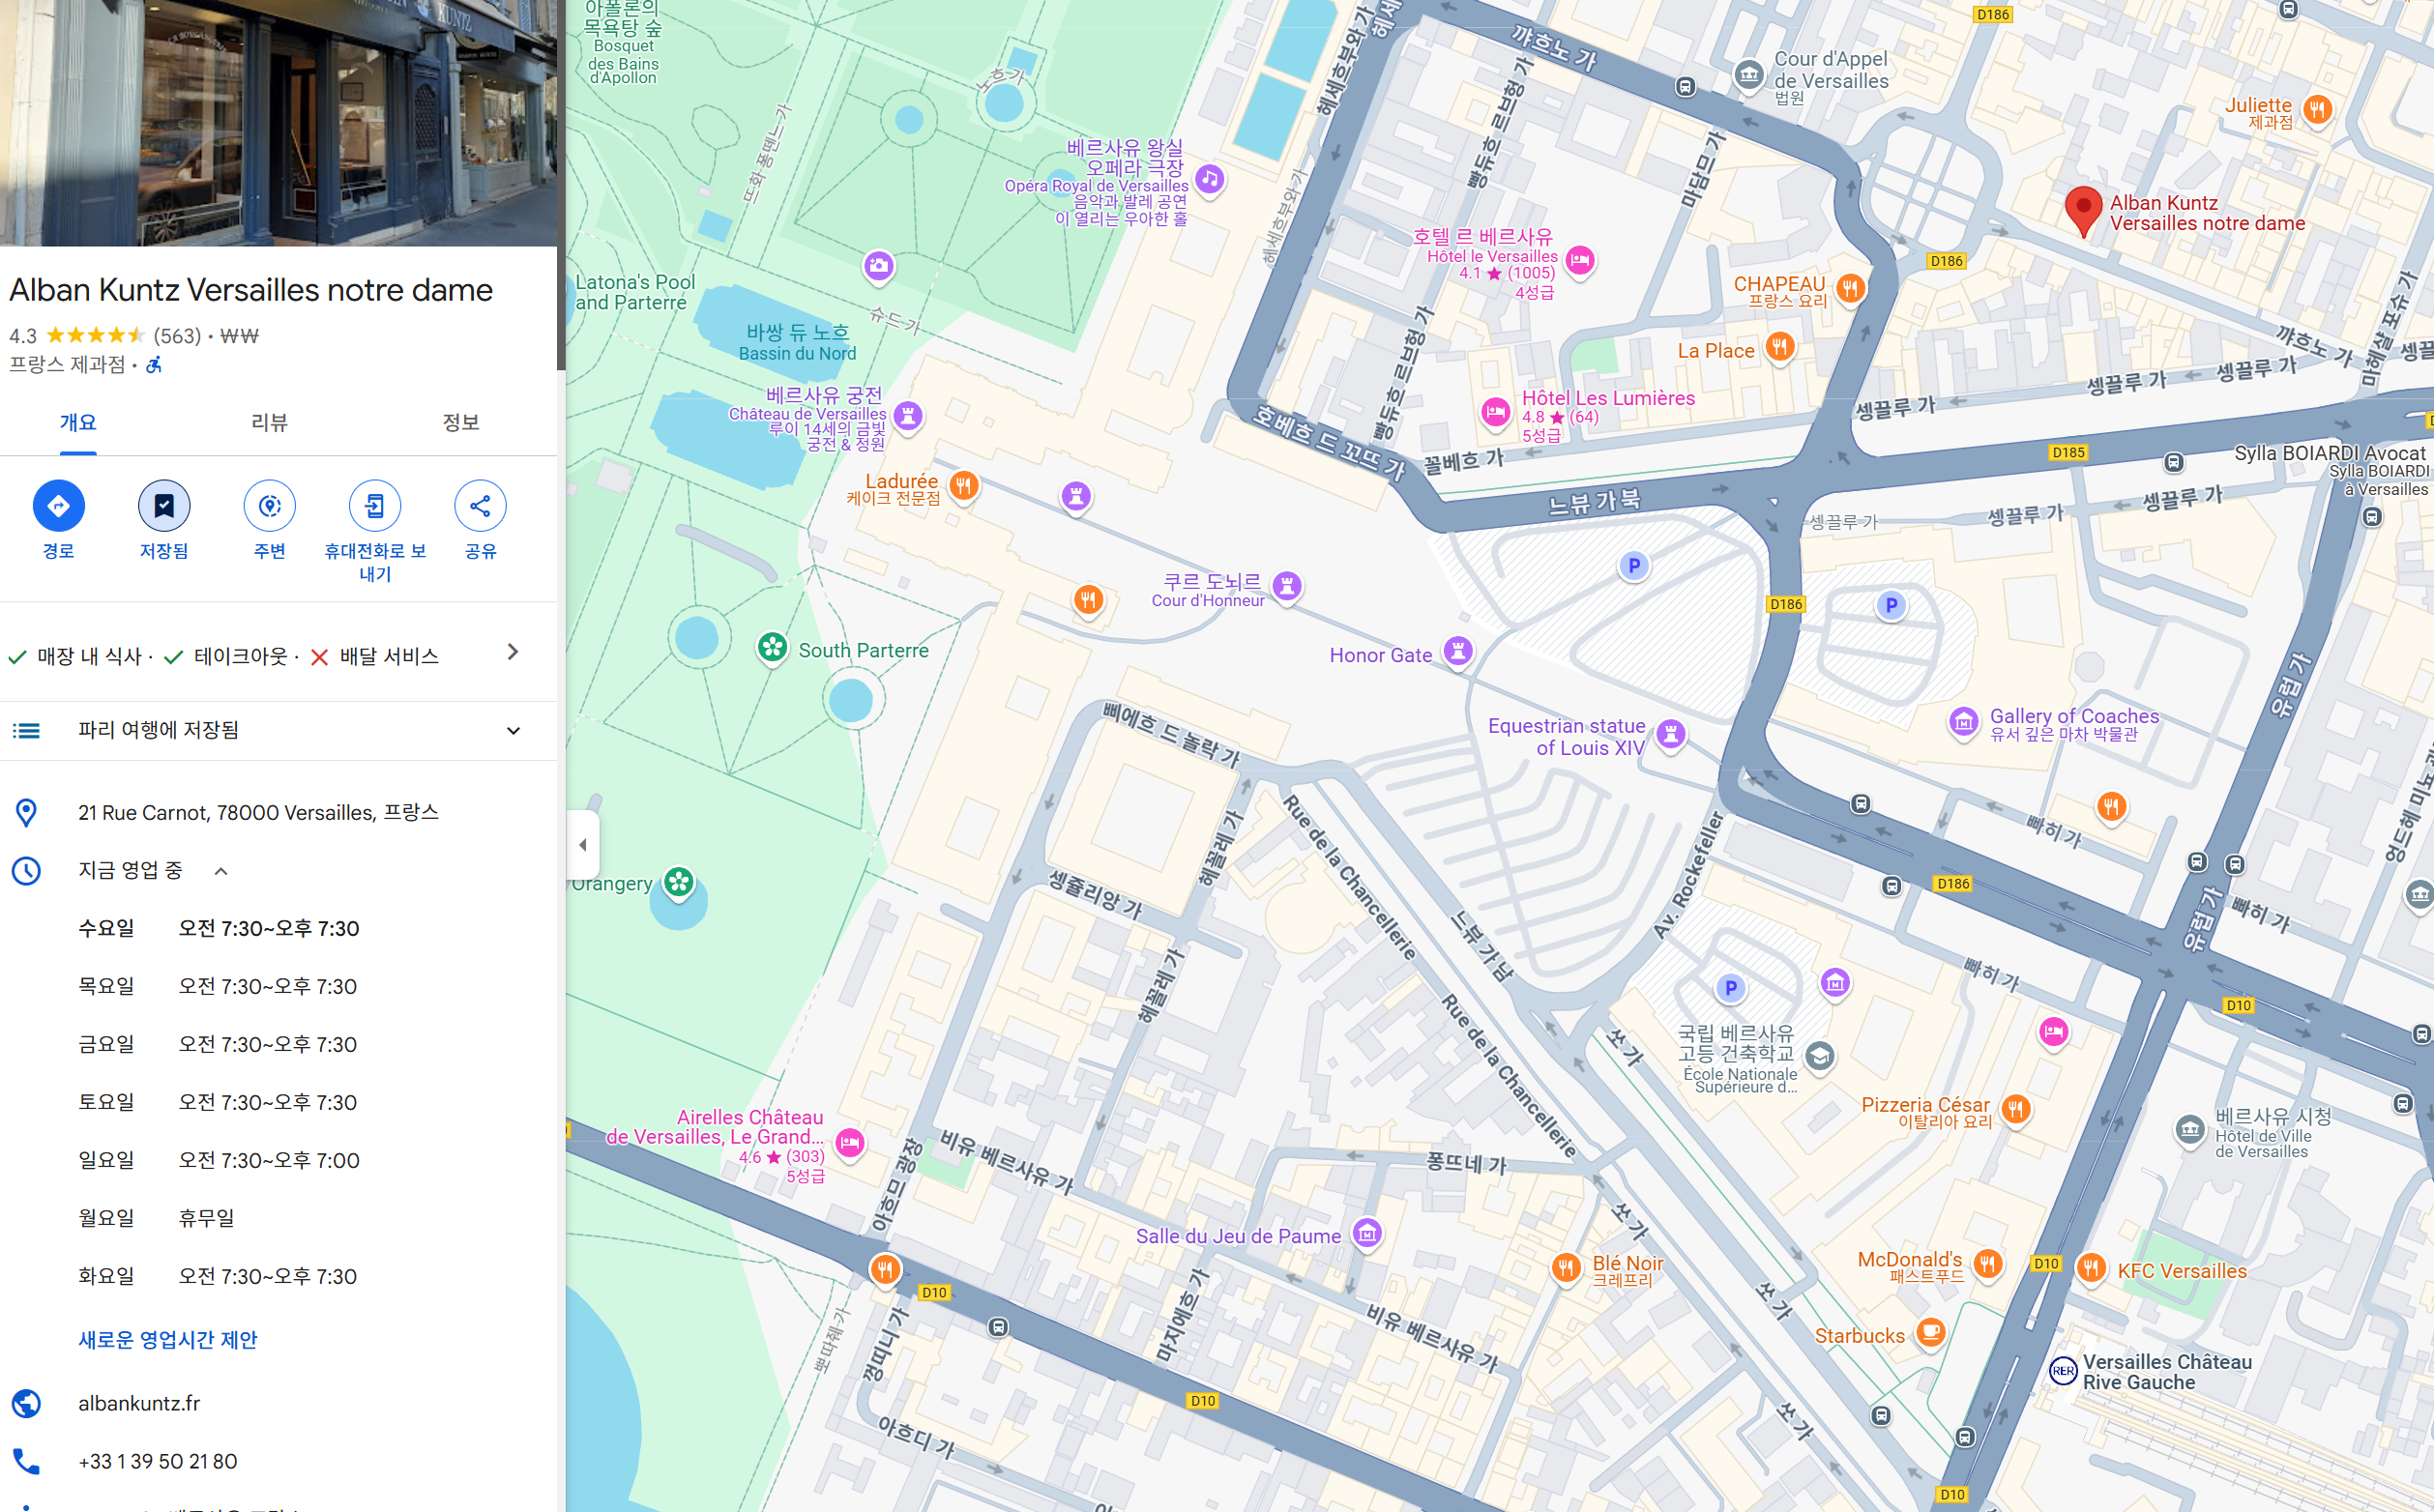Click the Ladurée restaurant marker
This screenshot has height=1512, width=2434.
point(963,487)
